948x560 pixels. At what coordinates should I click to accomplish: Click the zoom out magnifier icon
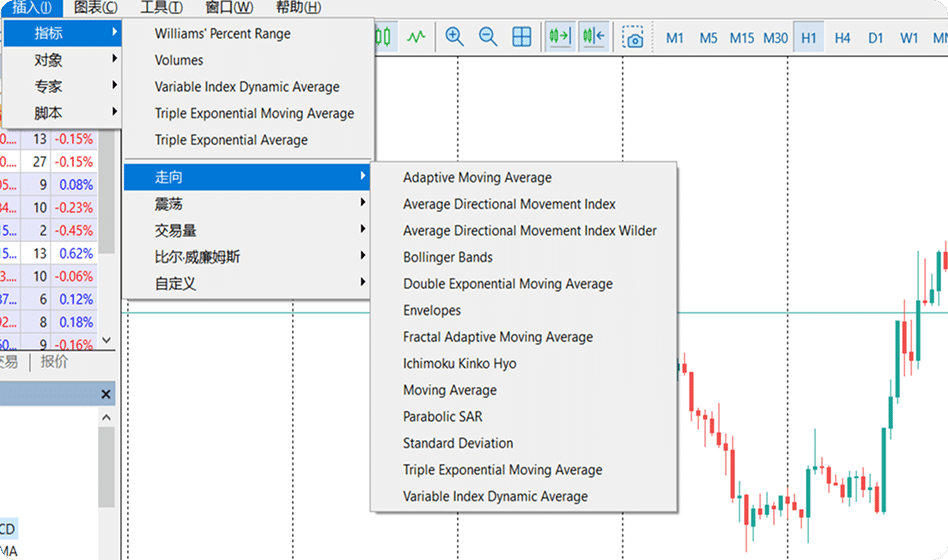pos(488,37)
